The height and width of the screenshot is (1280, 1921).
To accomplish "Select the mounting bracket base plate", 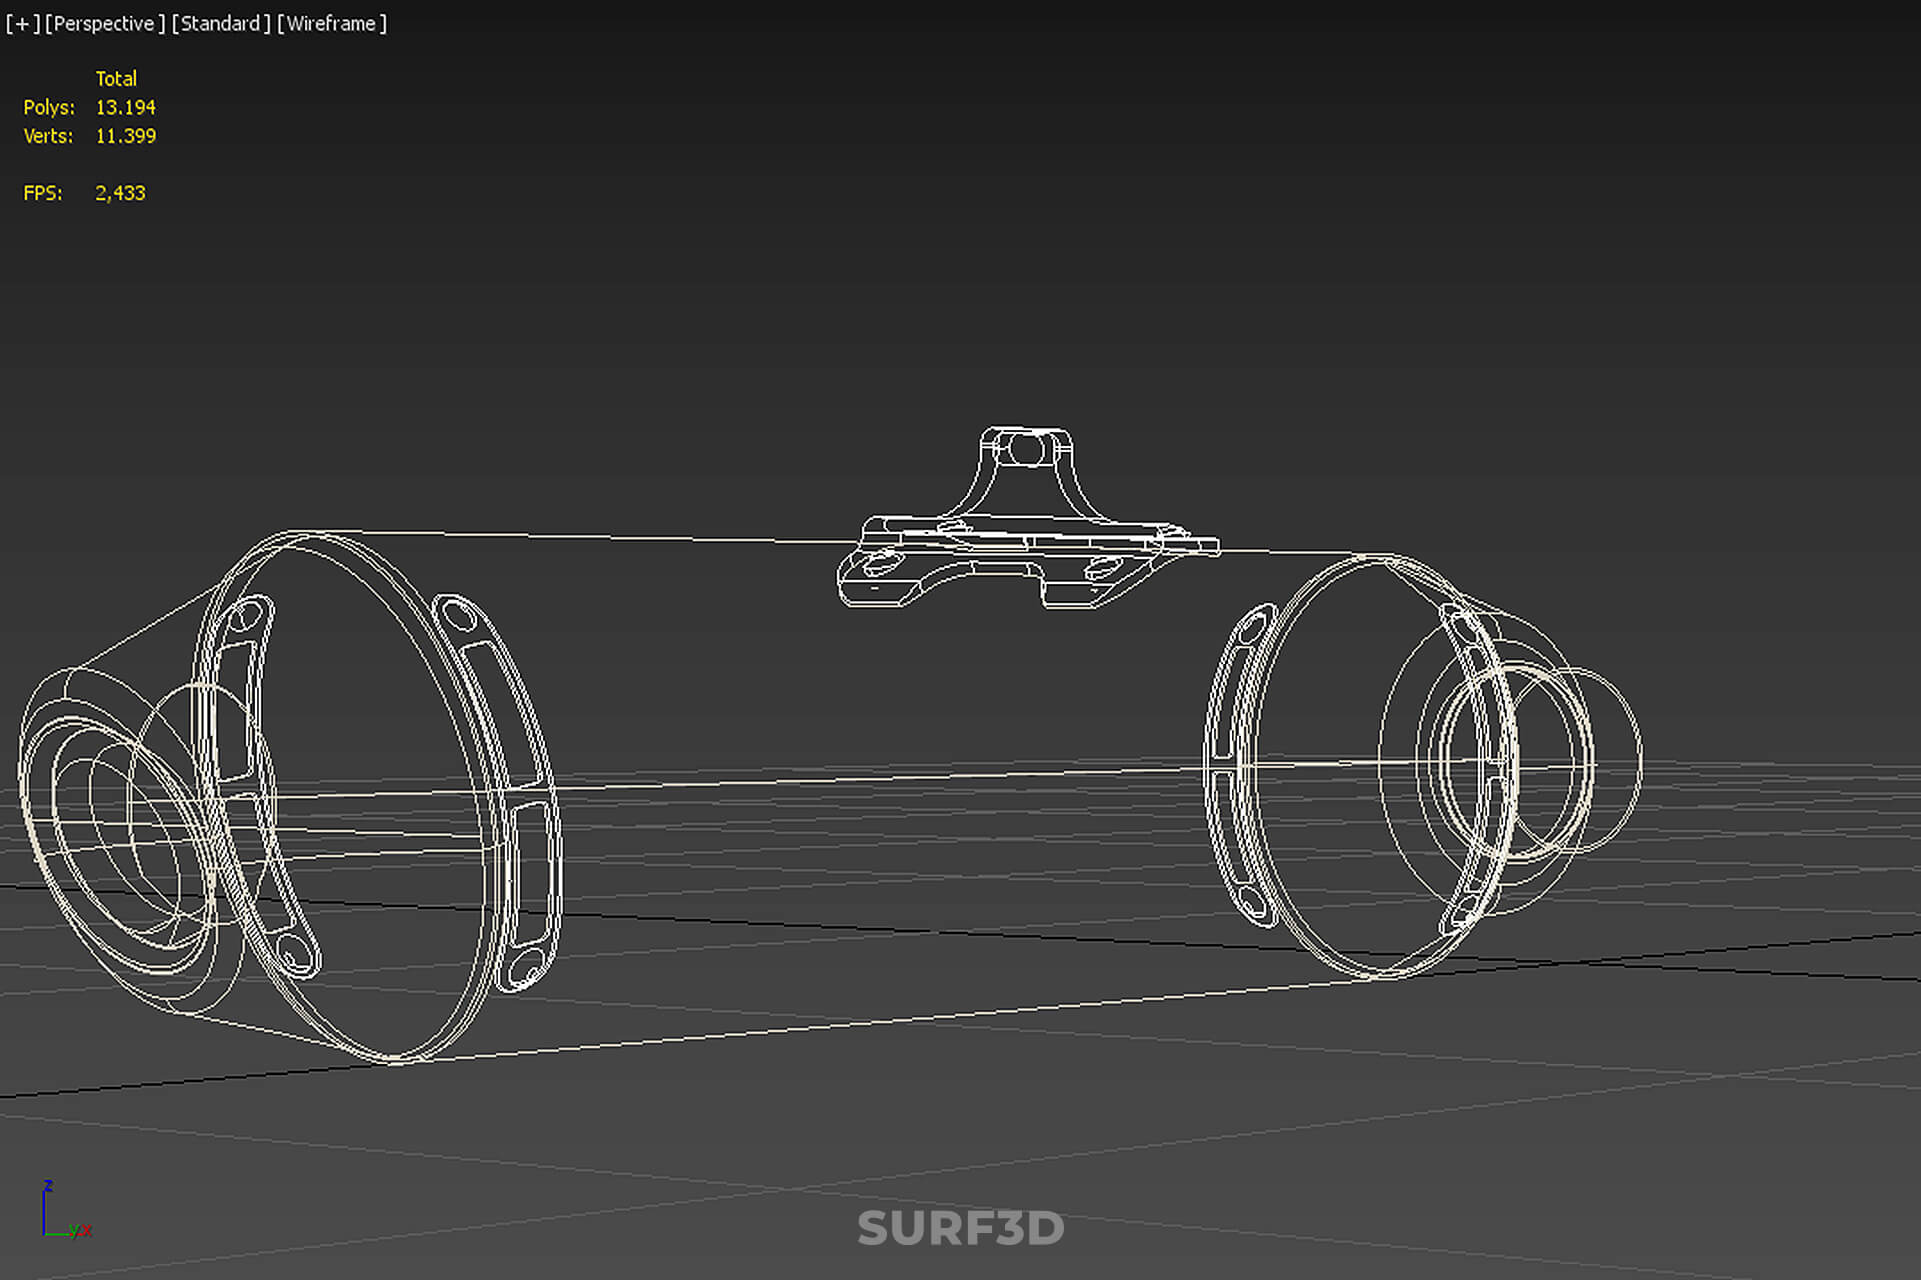I will click(1025, 563).
